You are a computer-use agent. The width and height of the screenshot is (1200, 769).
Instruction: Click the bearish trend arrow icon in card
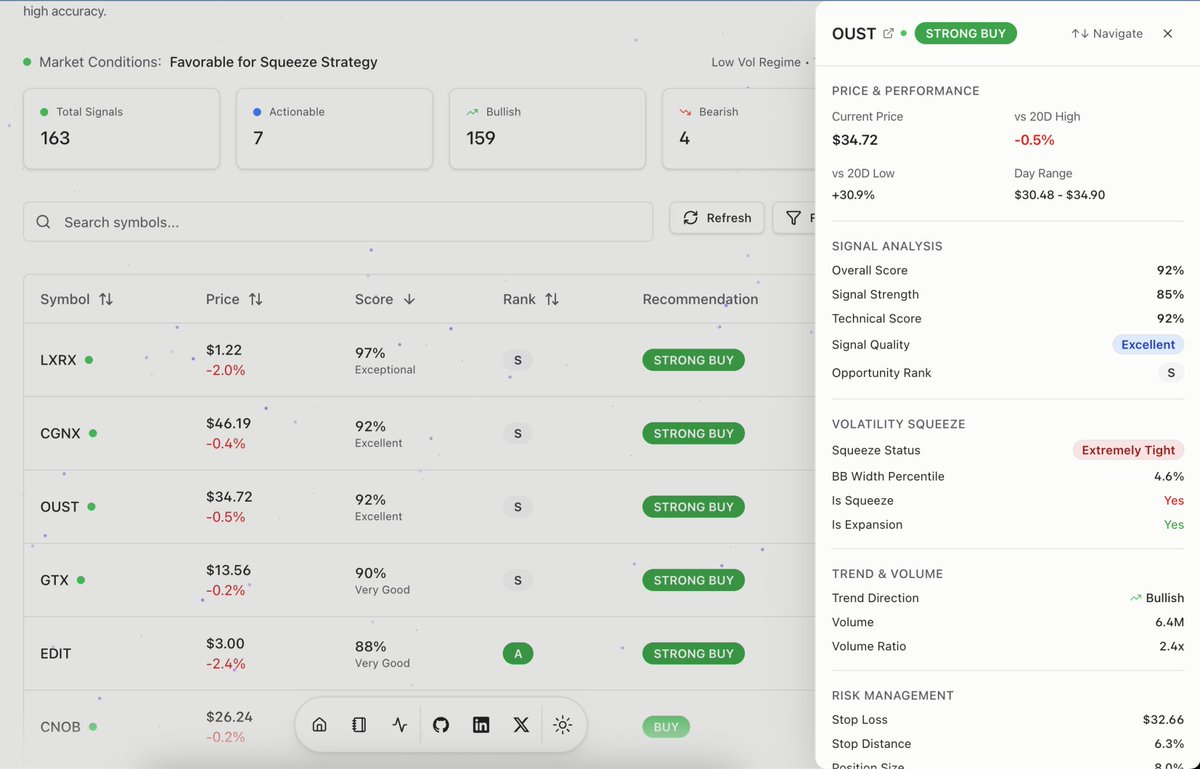[x=685, y=112]
